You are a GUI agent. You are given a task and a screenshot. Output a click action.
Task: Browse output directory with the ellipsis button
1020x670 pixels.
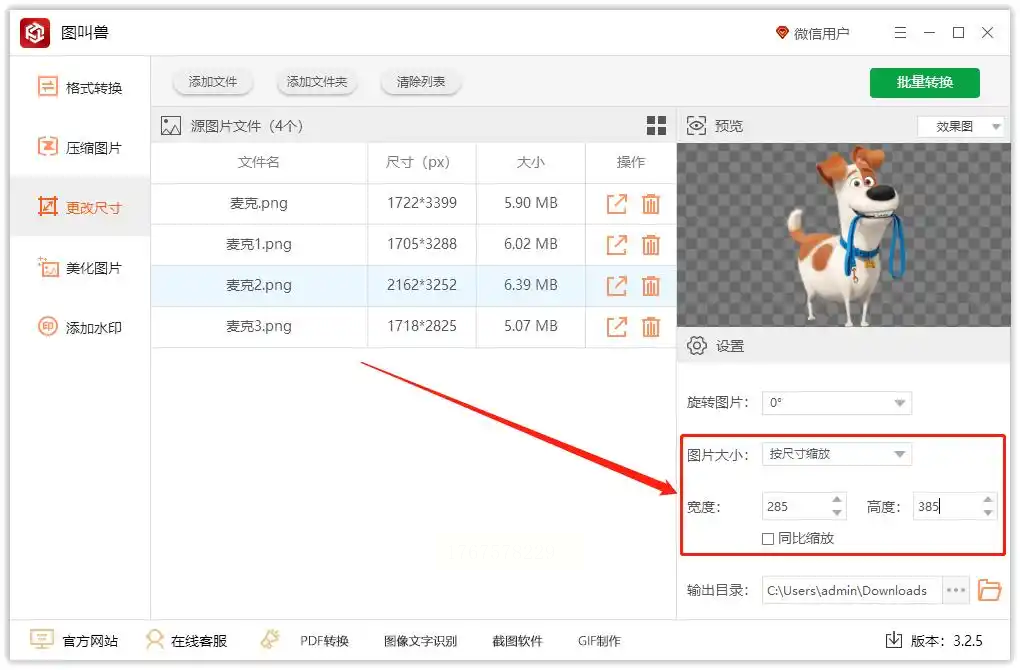(x=956, y=590)
